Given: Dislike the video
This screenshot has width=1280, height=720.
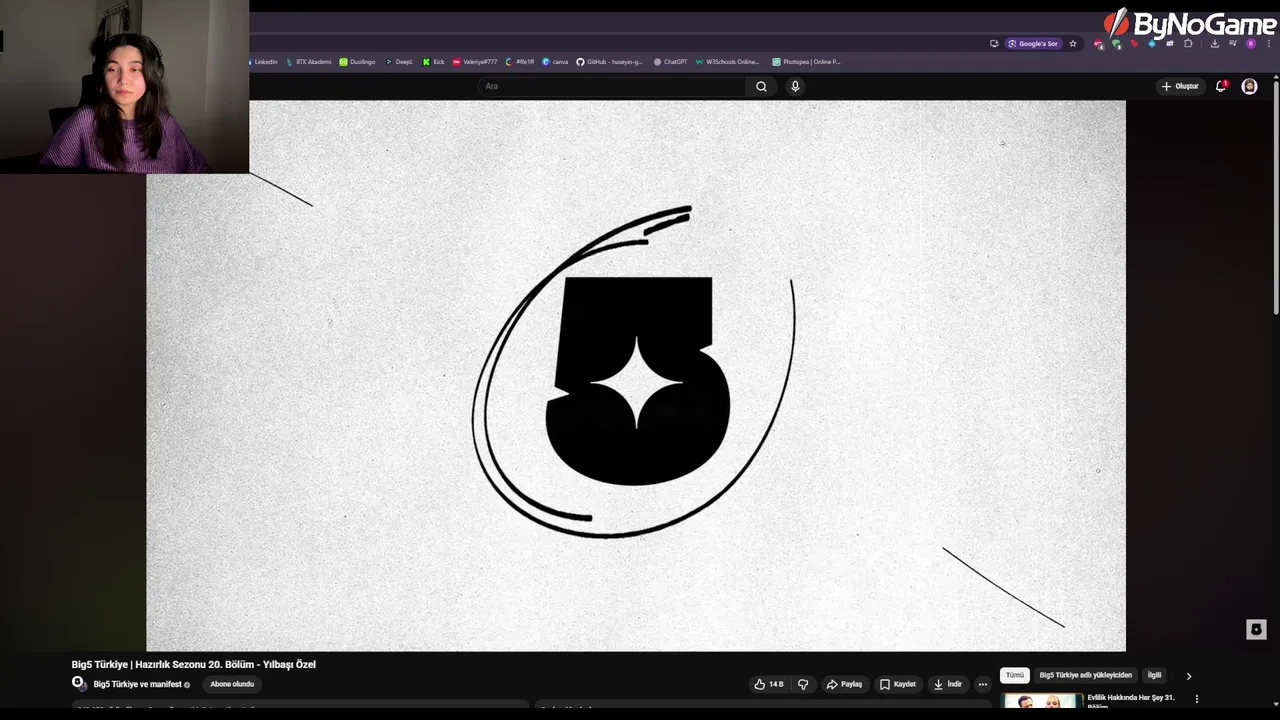Looking at the screenshot, I should [803, 684].
